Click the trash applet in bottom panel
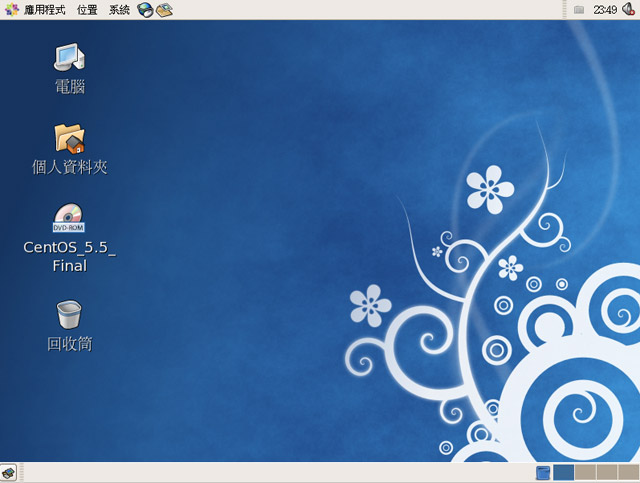This screenshot has width=640, height=483. [x=543, y=473]
